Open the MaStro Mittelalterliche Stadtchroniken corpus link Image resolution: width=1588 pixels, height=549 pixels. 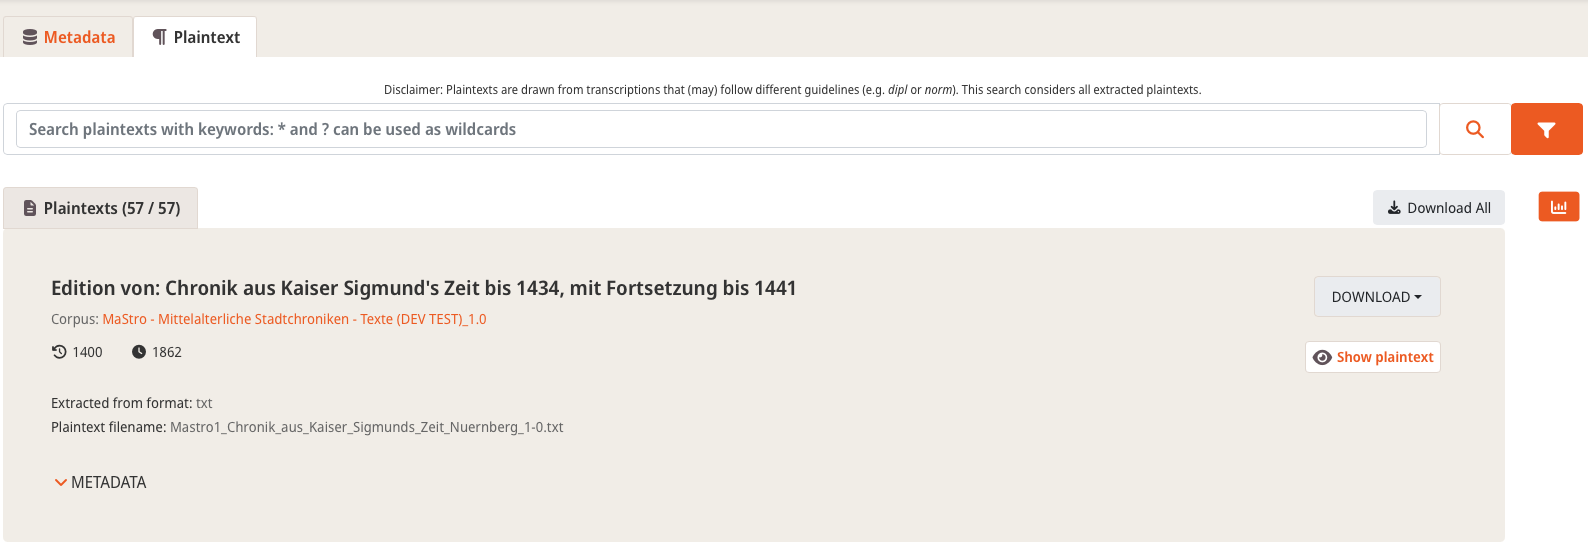point(294,319)
